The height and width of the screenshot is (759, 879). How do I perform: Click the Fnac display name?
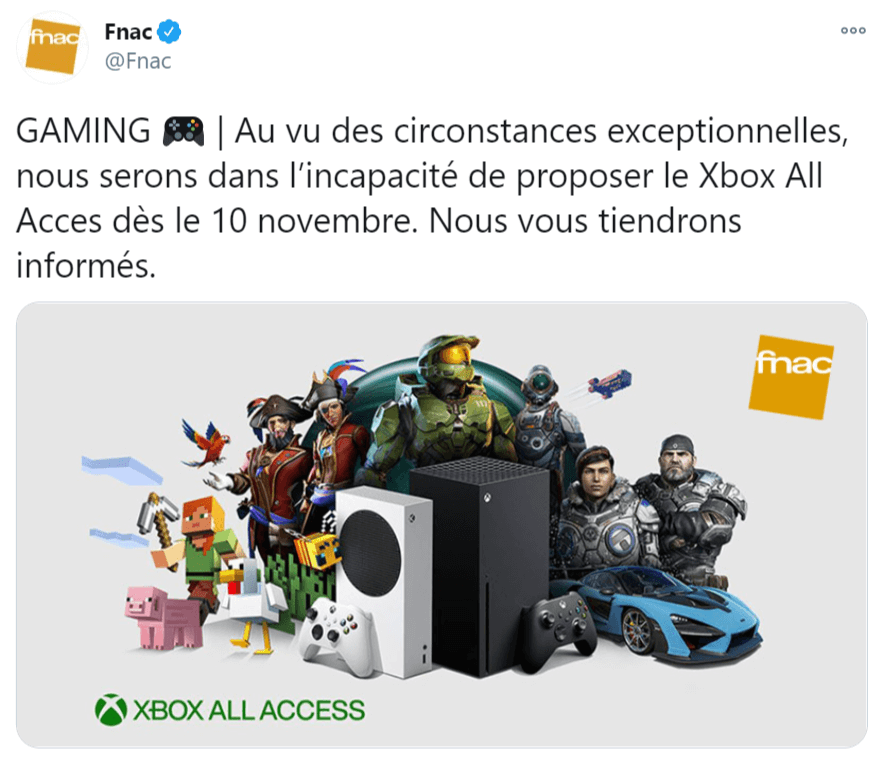[128, 32]
